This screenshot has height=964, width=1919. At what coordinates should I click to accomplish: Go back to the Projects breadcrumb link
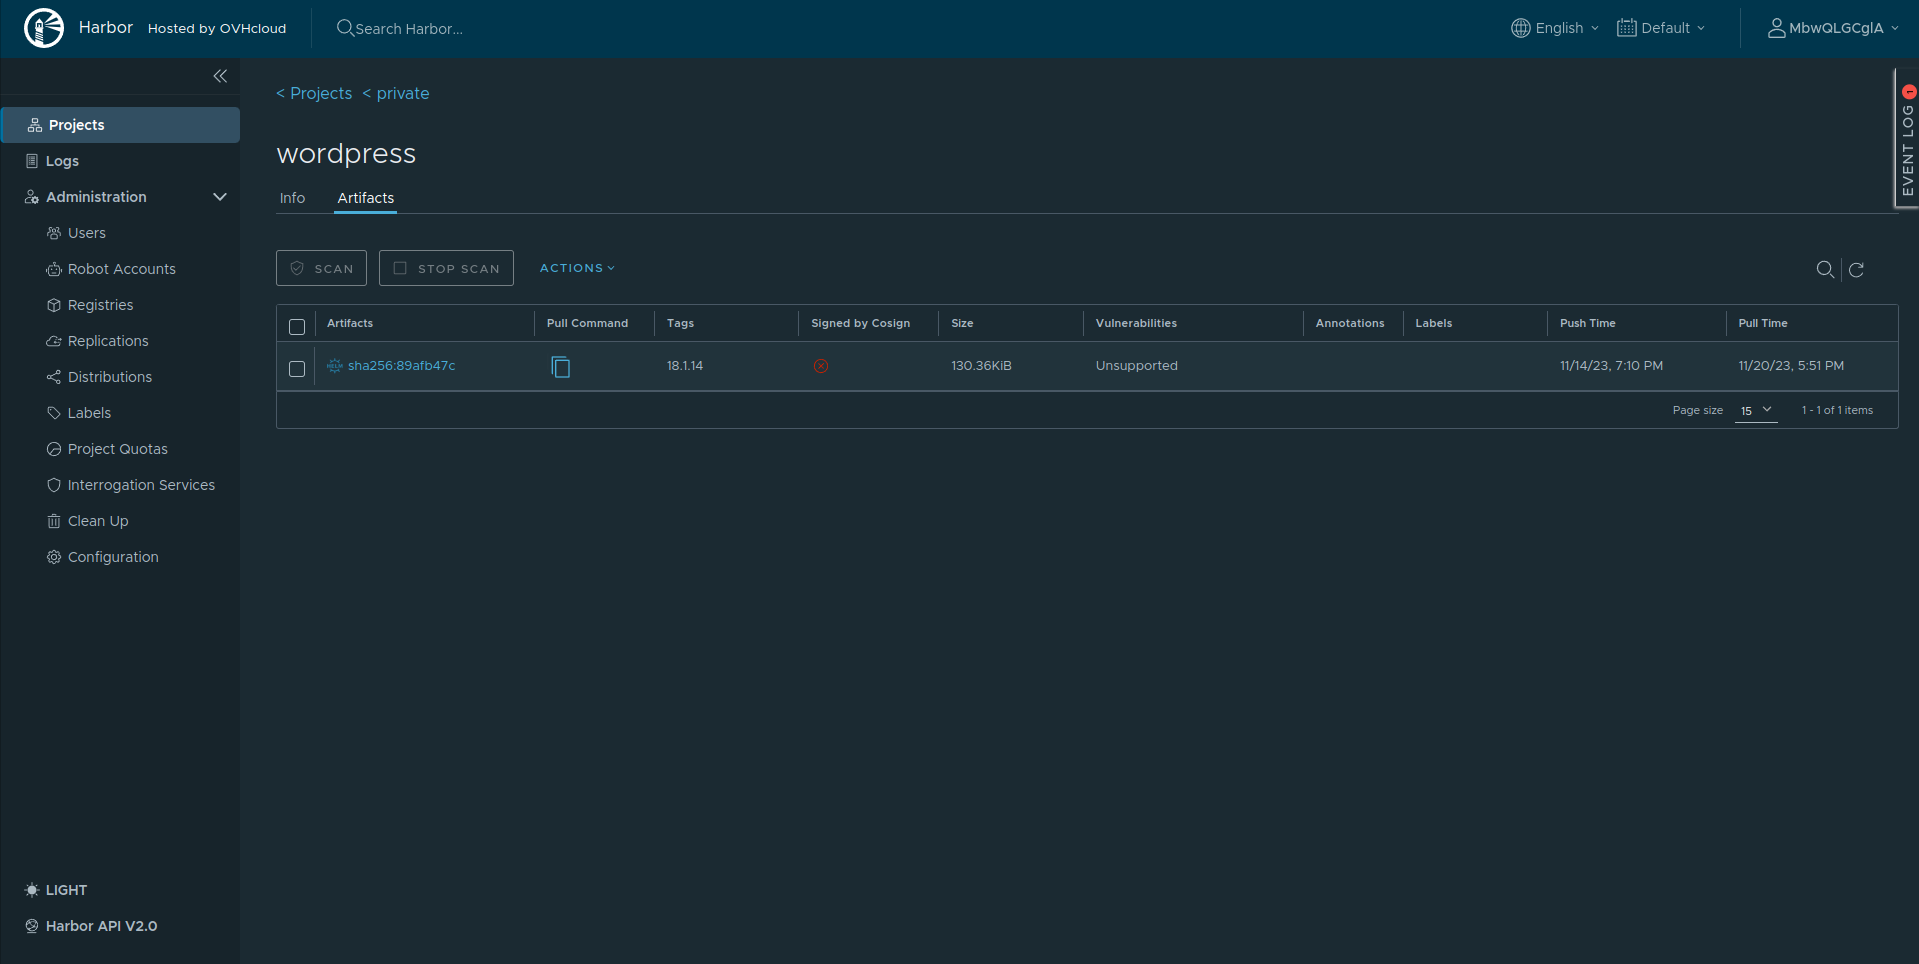coord(313,93)
